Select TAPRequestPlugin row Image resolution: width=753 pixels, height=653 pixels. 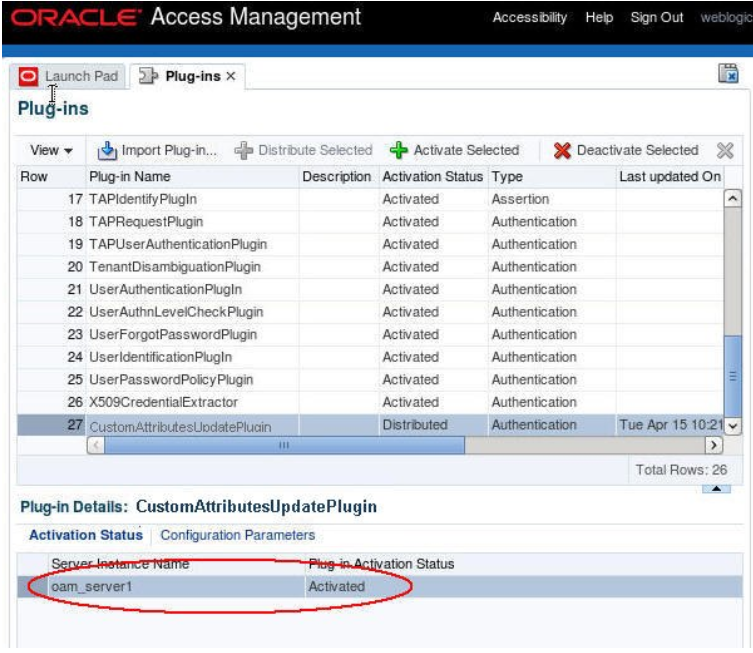point(370,222)
